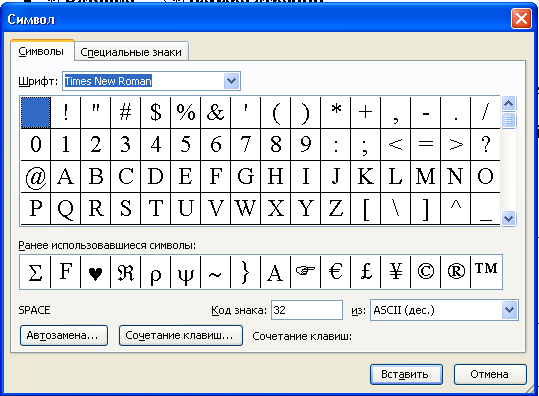Pick the rho recently used symbol
This screenshot has width=539, height=396.
point(156,272)
